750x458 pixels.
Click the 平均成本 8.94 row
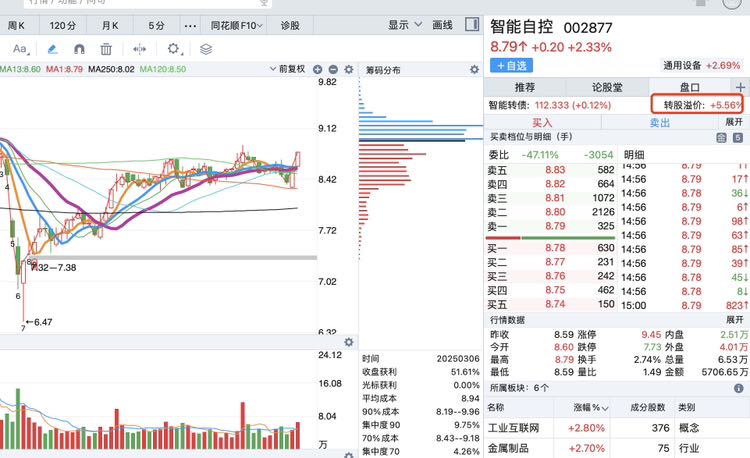(x=420, y=398)
